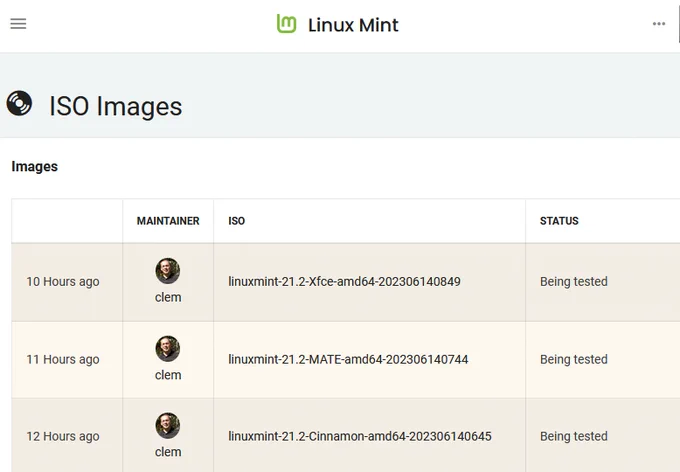This screenshot has height=472, width=680.
Task: Click 'Being tested' status in Cinnamon row
Action: [574, 436]
